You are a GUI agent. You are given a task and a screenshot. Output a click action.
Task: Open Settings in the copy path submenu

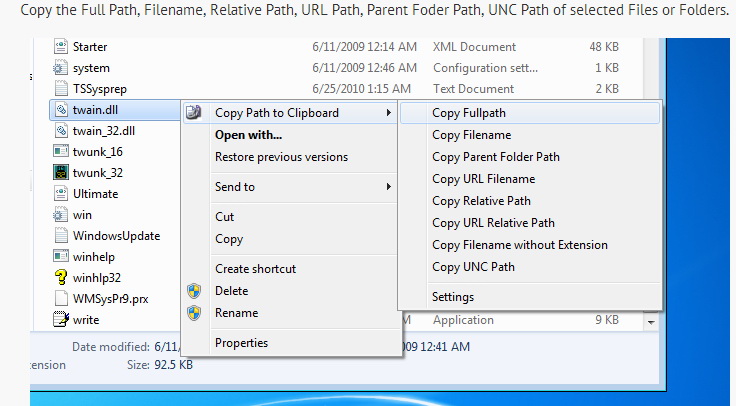[x=453, y=297]
